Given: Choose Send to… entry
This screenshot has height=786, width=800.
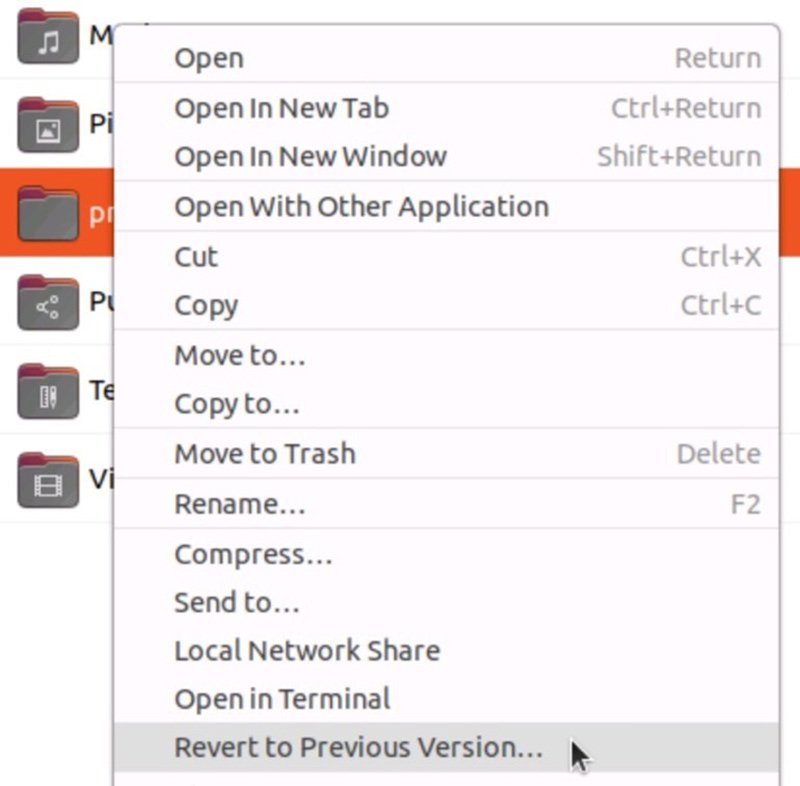Looking at the screenshot, I should 237,602.
